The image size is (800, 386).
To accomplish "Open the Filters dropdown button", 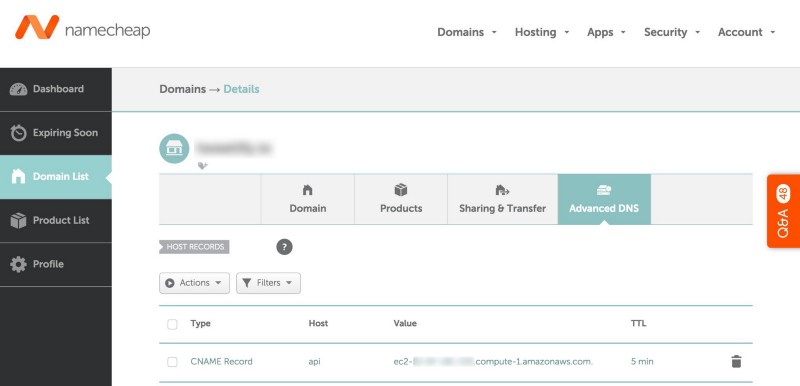I will 268,283.
